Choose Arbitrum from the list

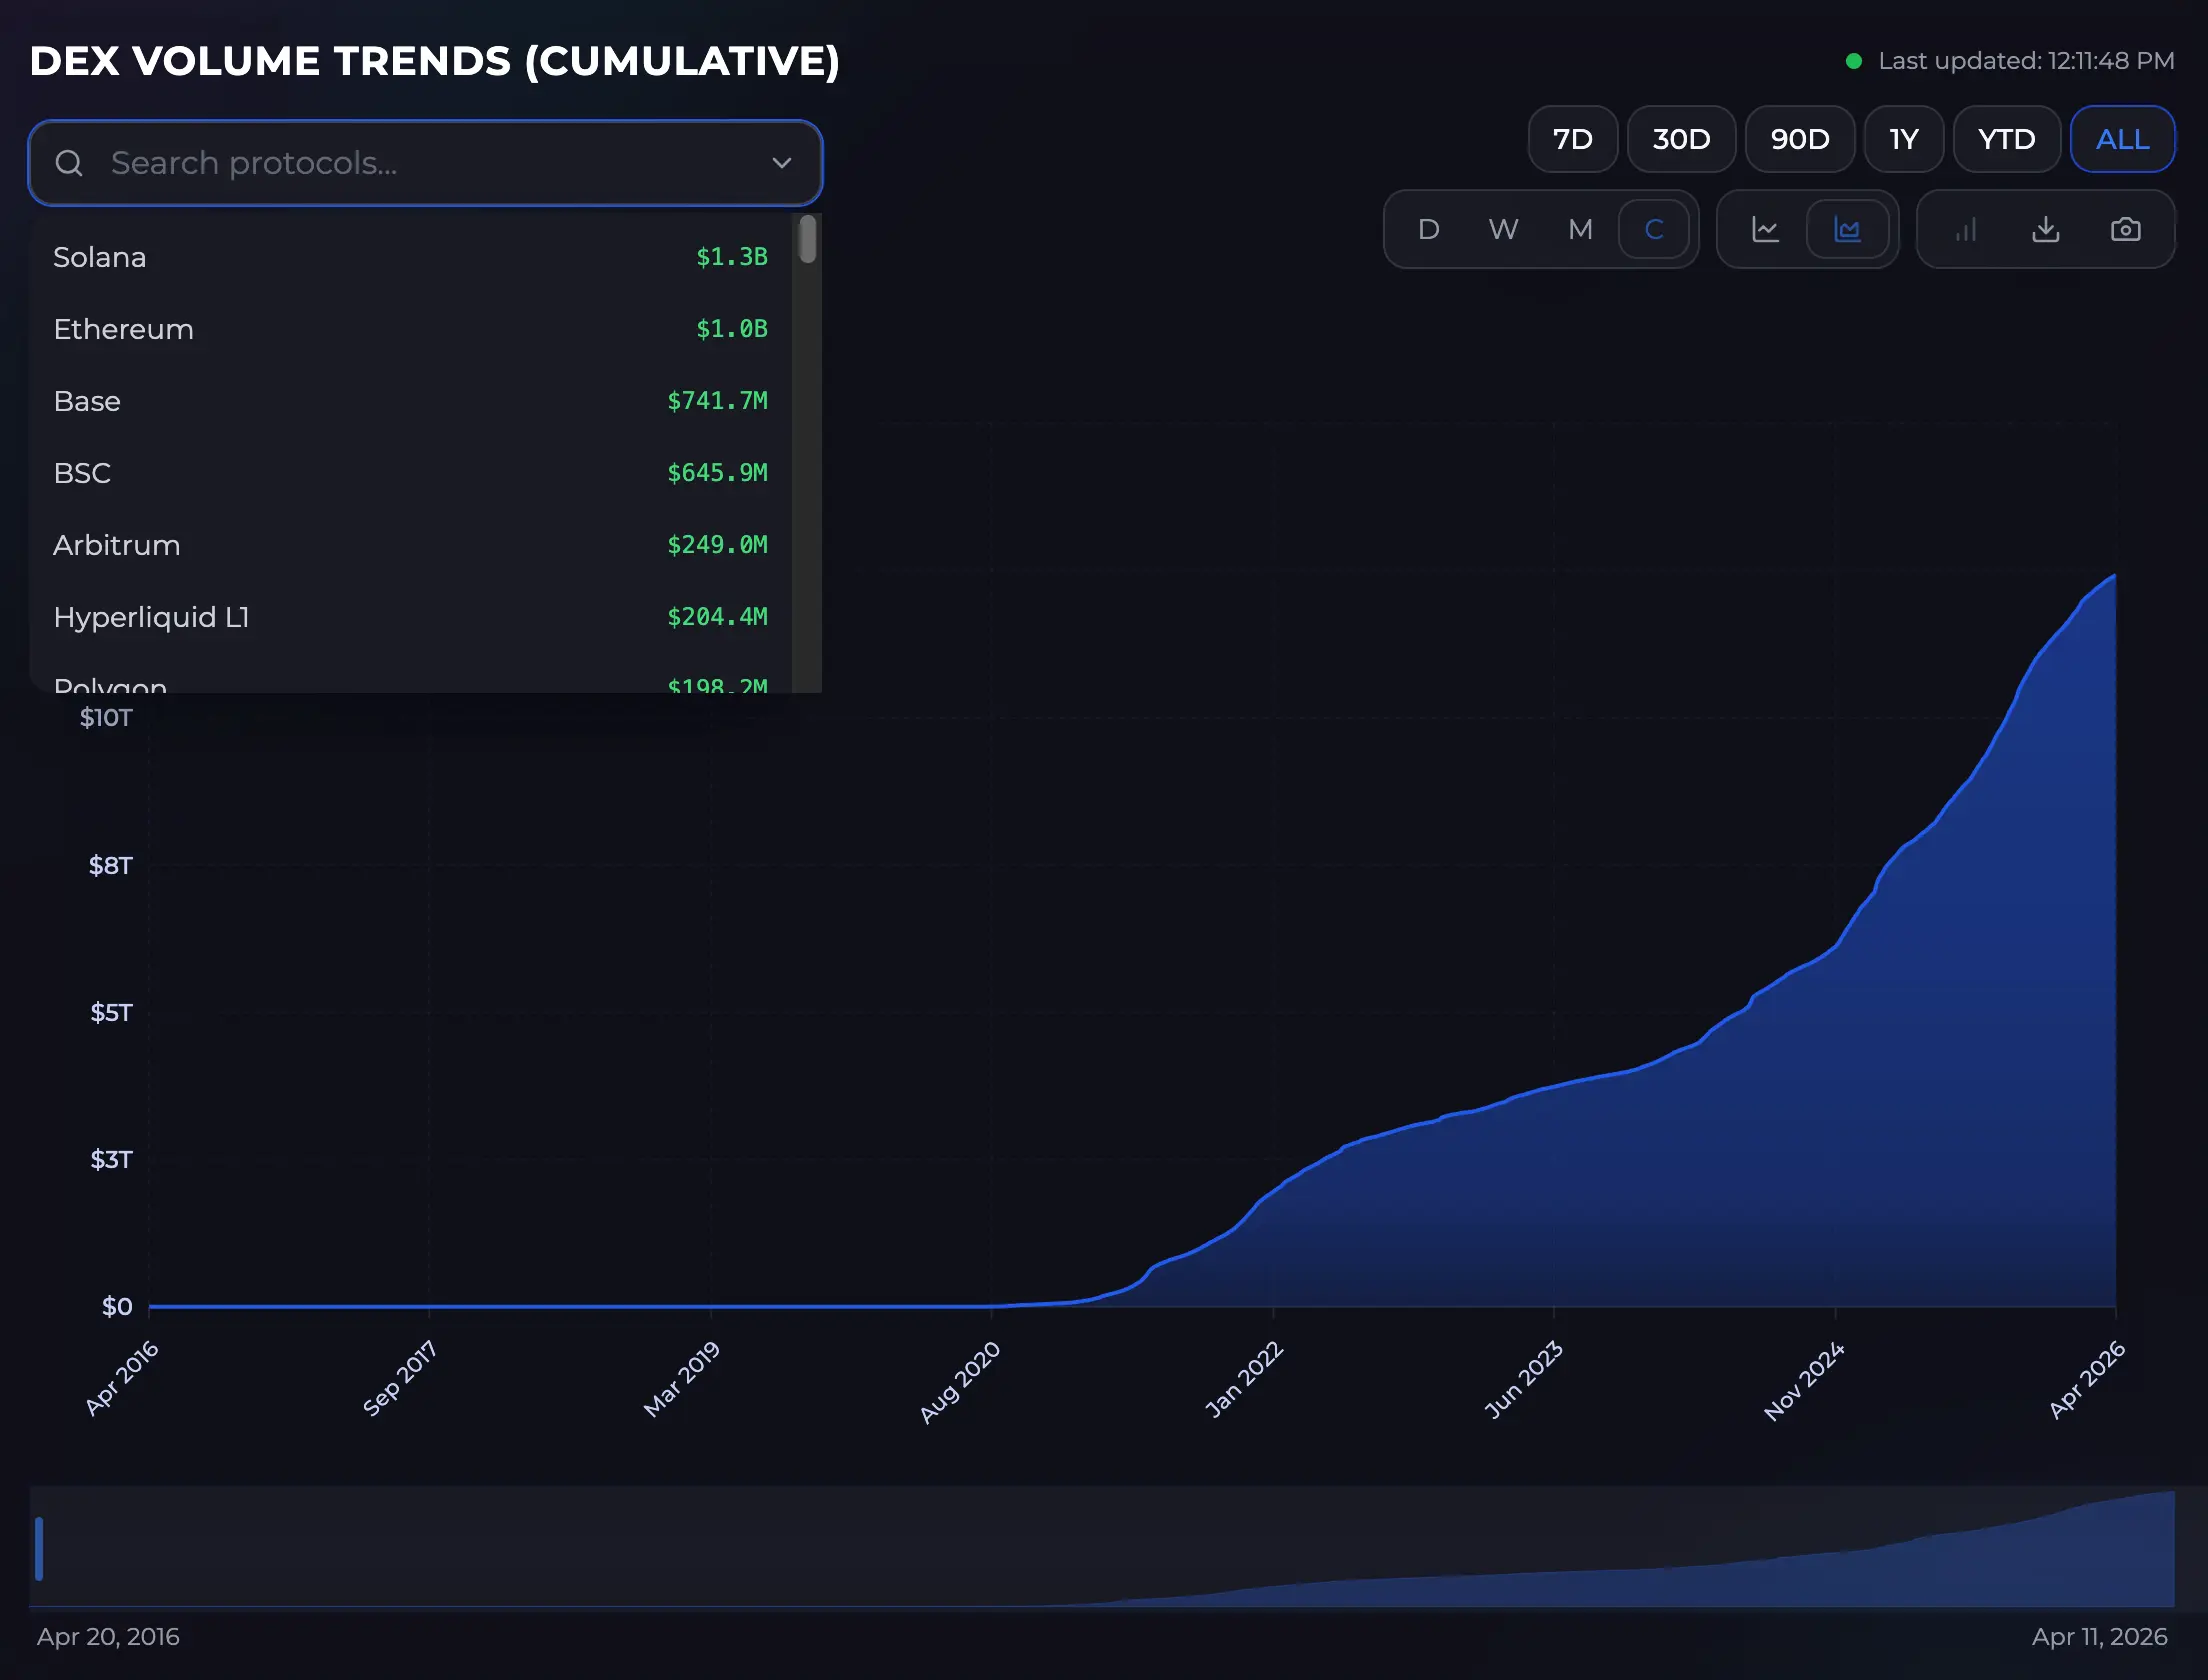(411, 545)
